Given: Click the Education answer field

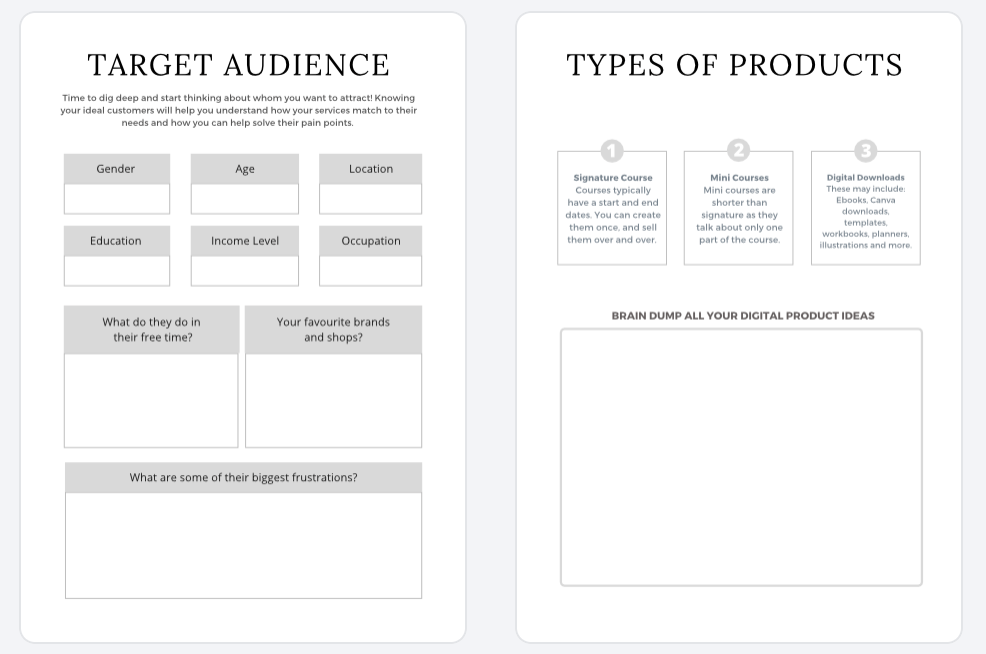Looking at the screenshot, I should point(117,271).
